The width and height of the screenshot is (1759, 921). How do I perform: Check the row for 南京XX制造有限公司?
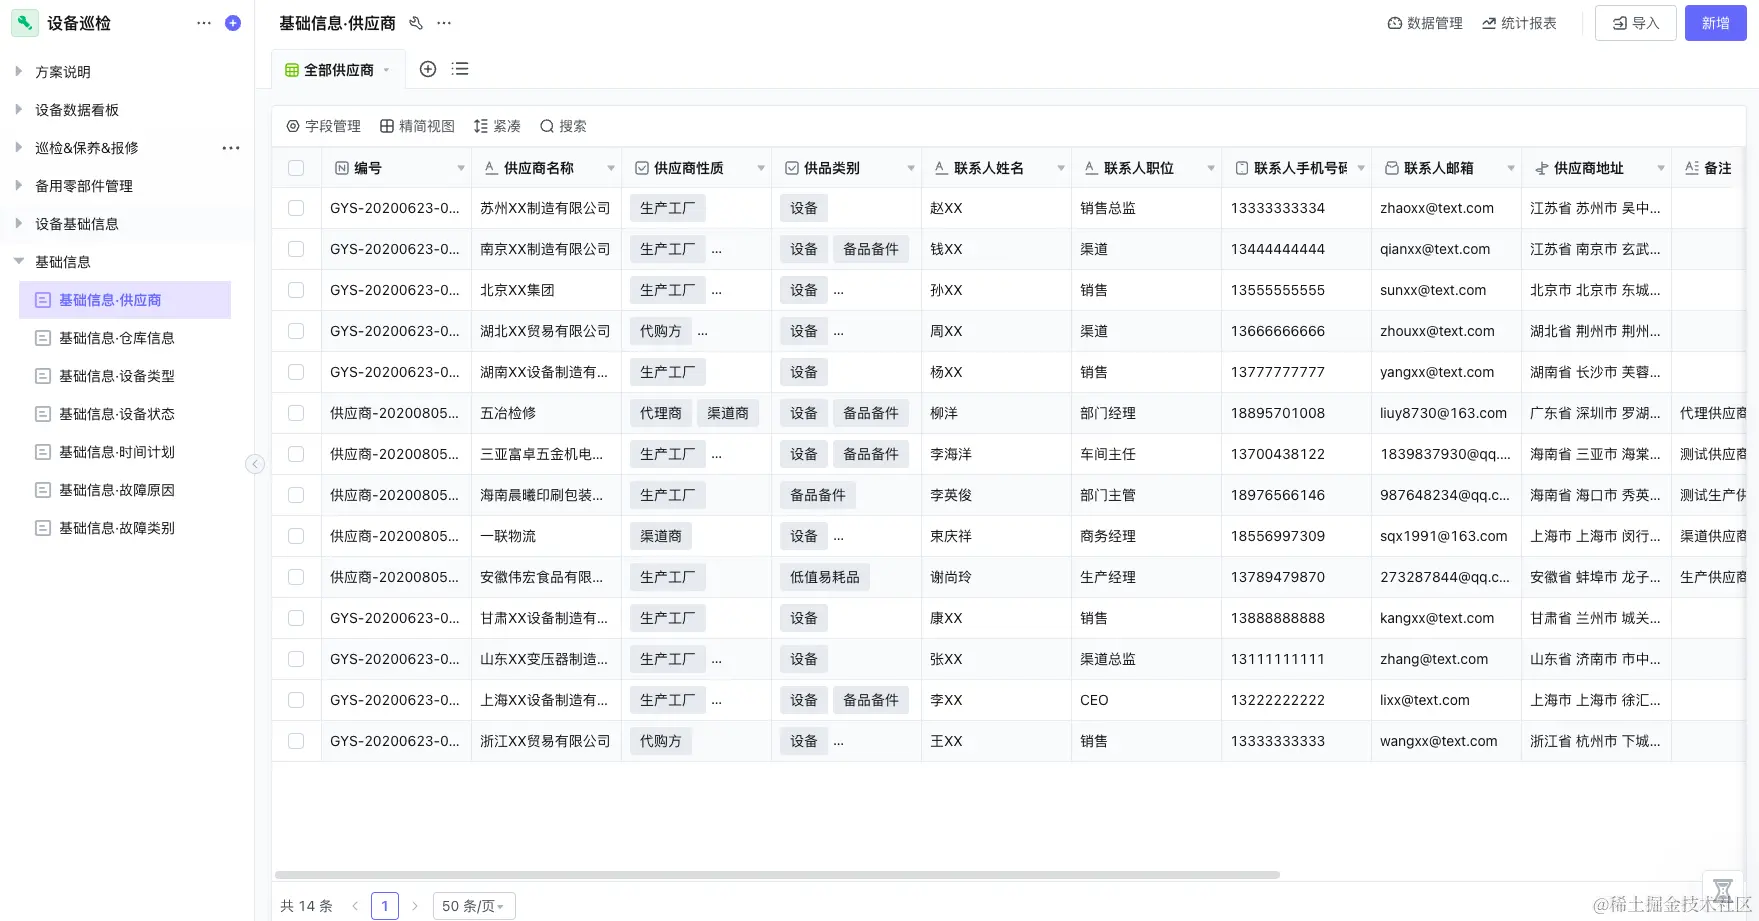296,249
